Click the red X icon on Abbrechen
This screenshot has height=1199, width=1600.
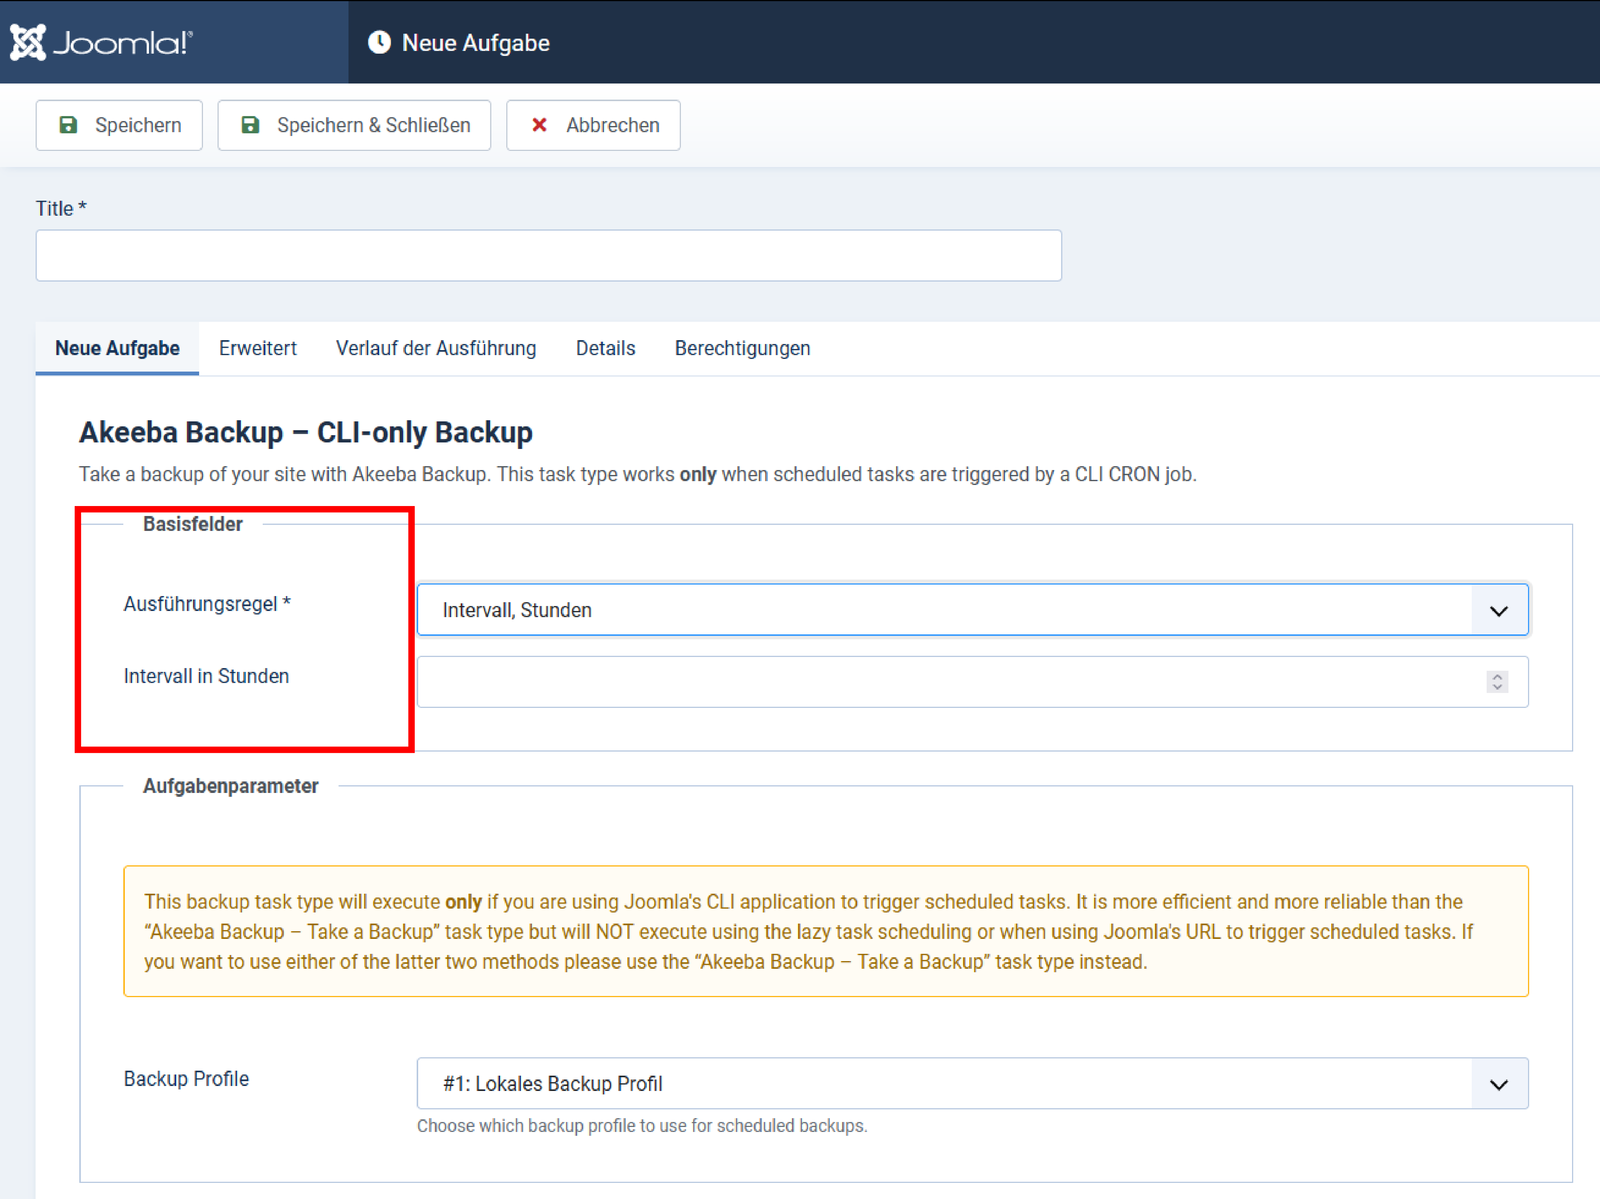point(539,125)
